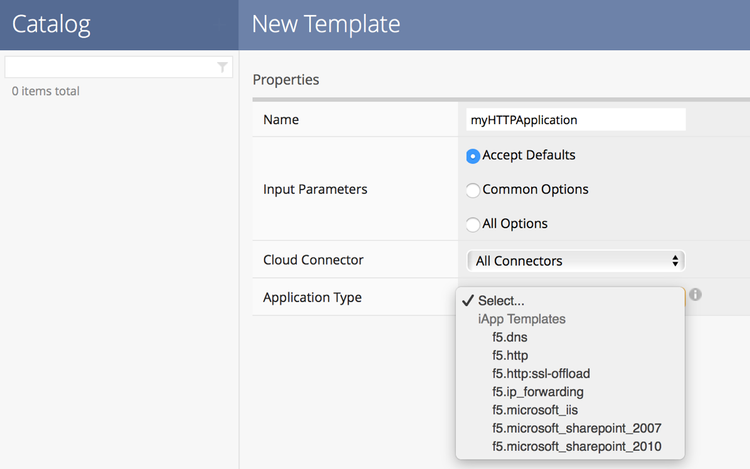Select f5.ip_forwarding template option
The height and width of the screenshot is (469, 750).
(x=537, y=391)
